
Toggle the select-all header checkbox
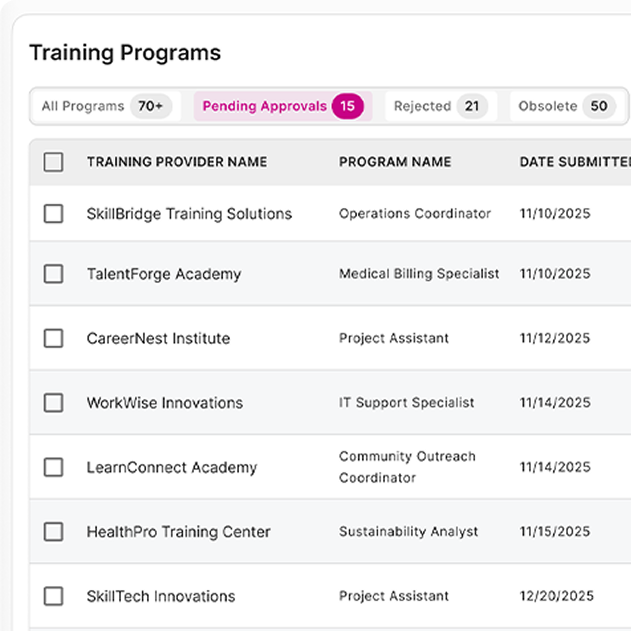54,162
